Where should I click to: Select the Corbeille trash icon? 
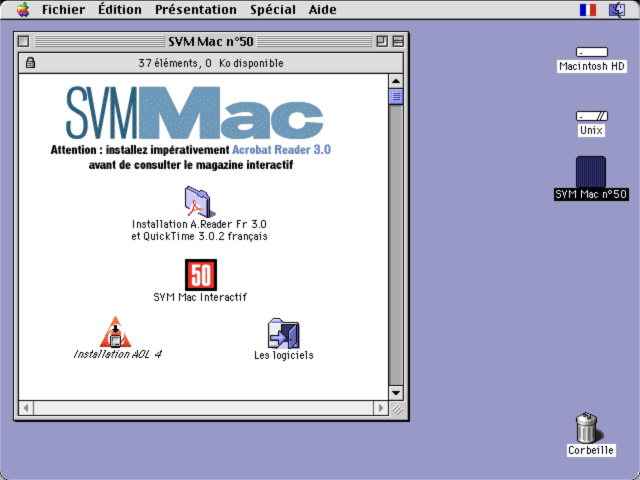point(587,427)
